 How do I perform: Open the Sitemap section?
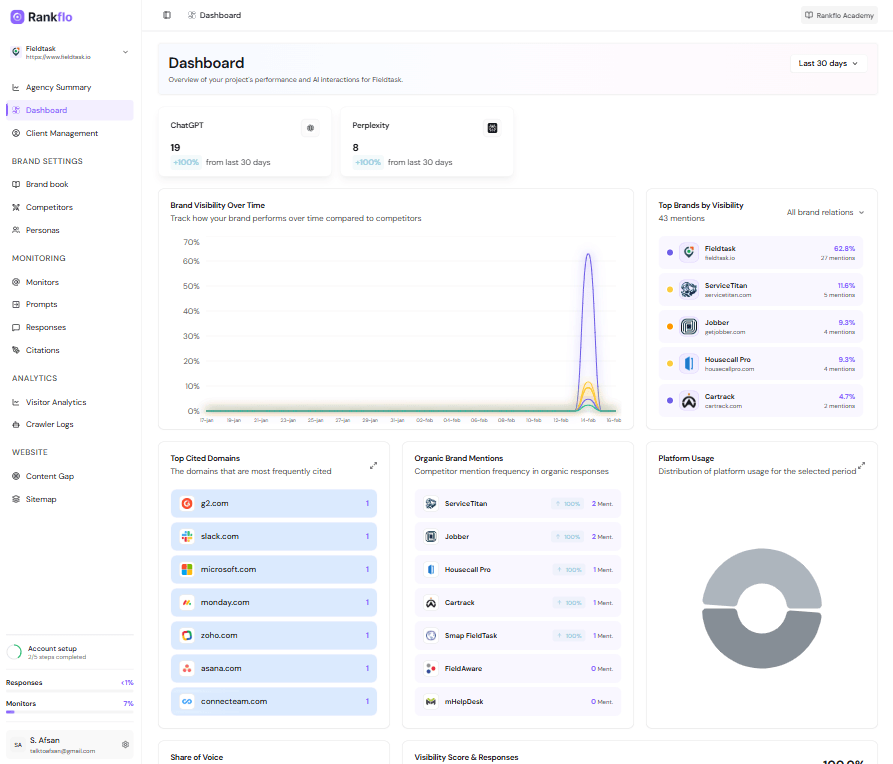pos(40,498)
